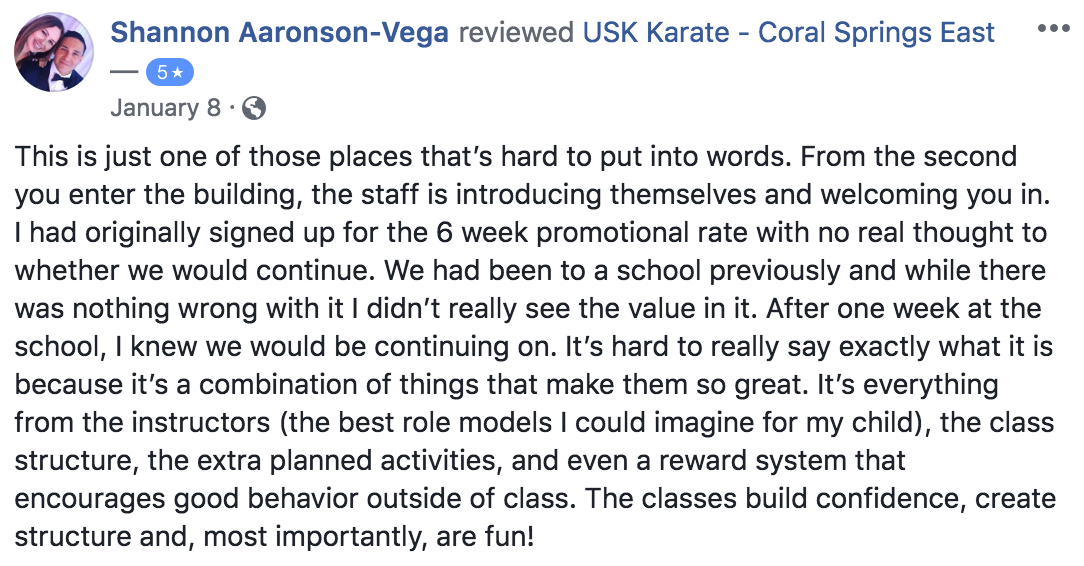Viewport: 1084px width, 566px height.
Task: Open Shannon Aaronson-Vega's profile picture
Action: pyautogui.click(x=54, y=52)
